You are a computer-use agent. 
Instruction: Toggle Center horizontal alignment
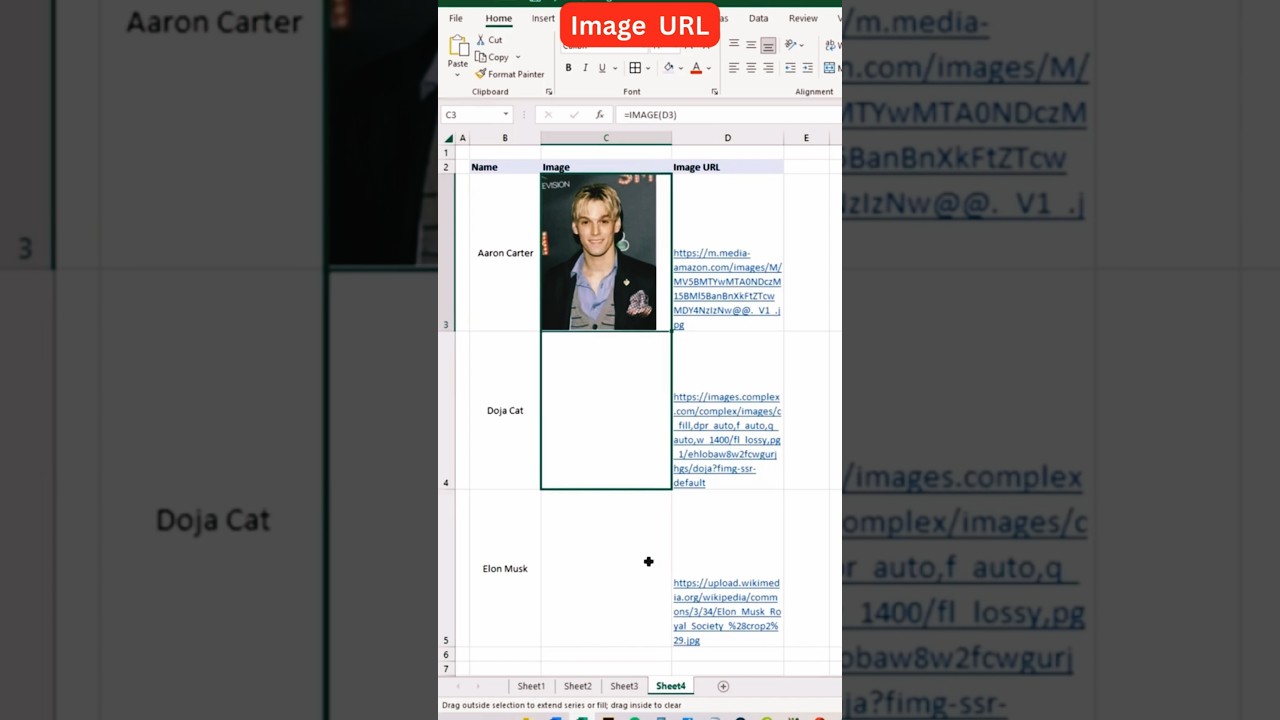(751, 68)
